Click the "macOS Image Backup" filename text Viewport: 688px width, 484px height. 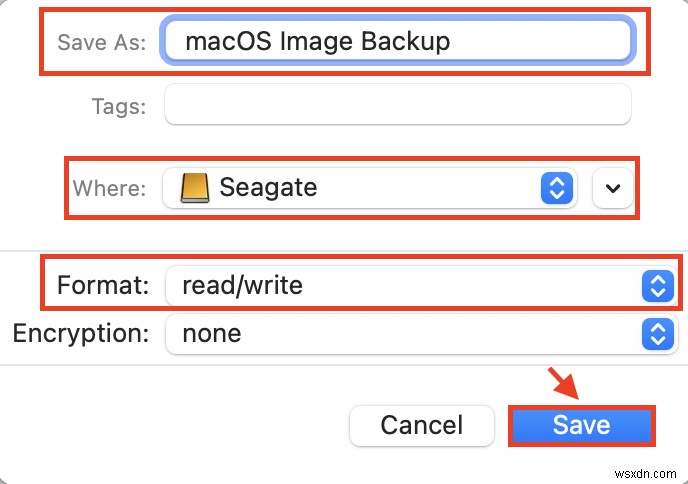(318, 41)
